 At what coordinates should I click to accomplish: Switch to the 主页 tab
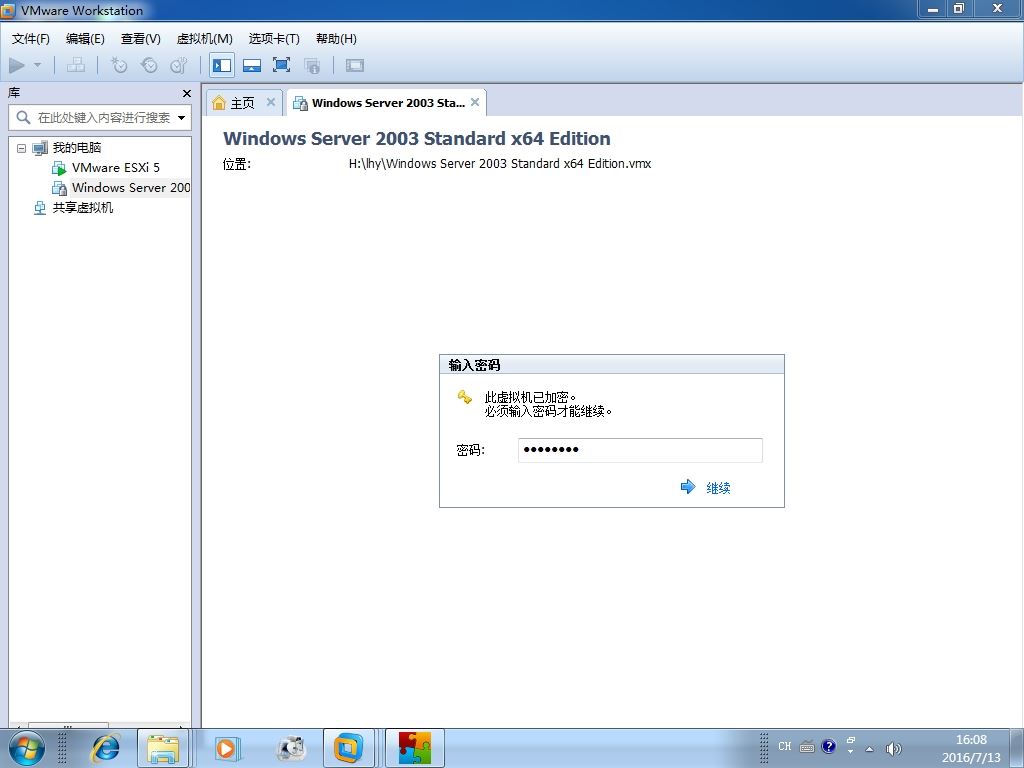pyautogui.click(x=242, y=103)
